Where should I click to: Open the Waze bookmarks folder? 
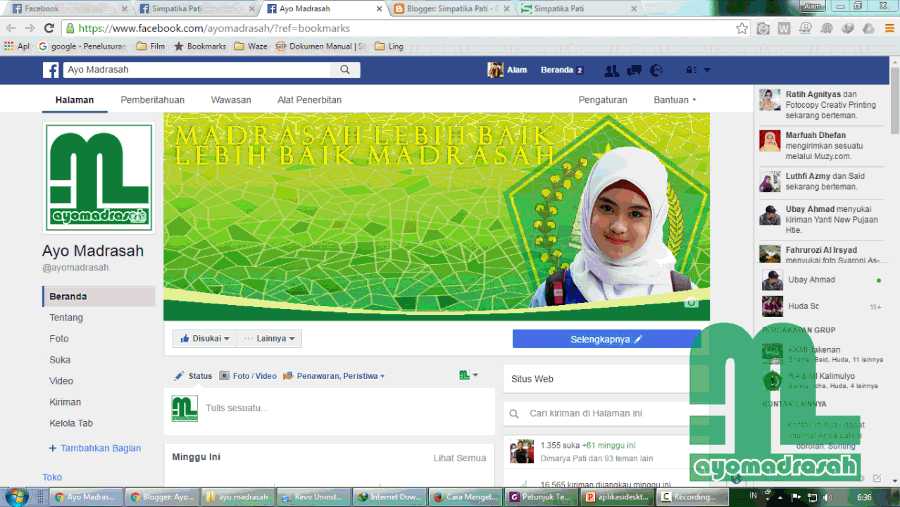pos(251,46)
